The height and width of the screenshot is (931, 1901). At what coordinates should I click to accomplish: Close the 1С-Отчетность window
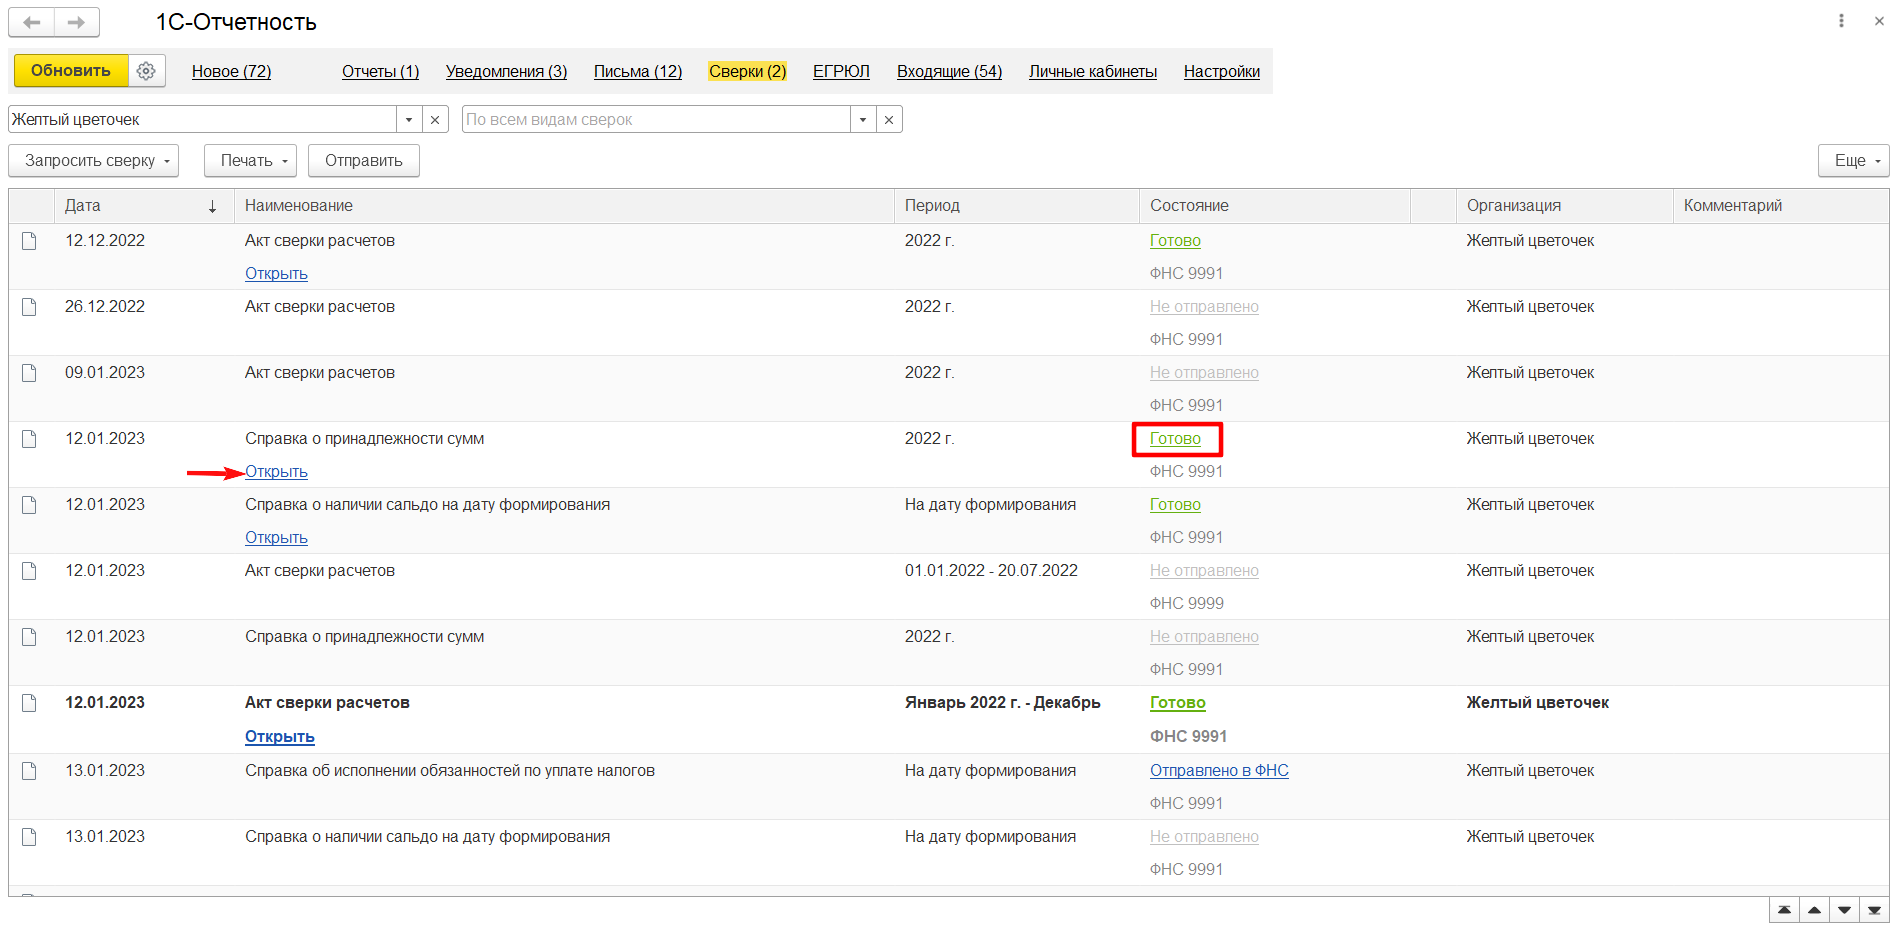point(1879,21)
